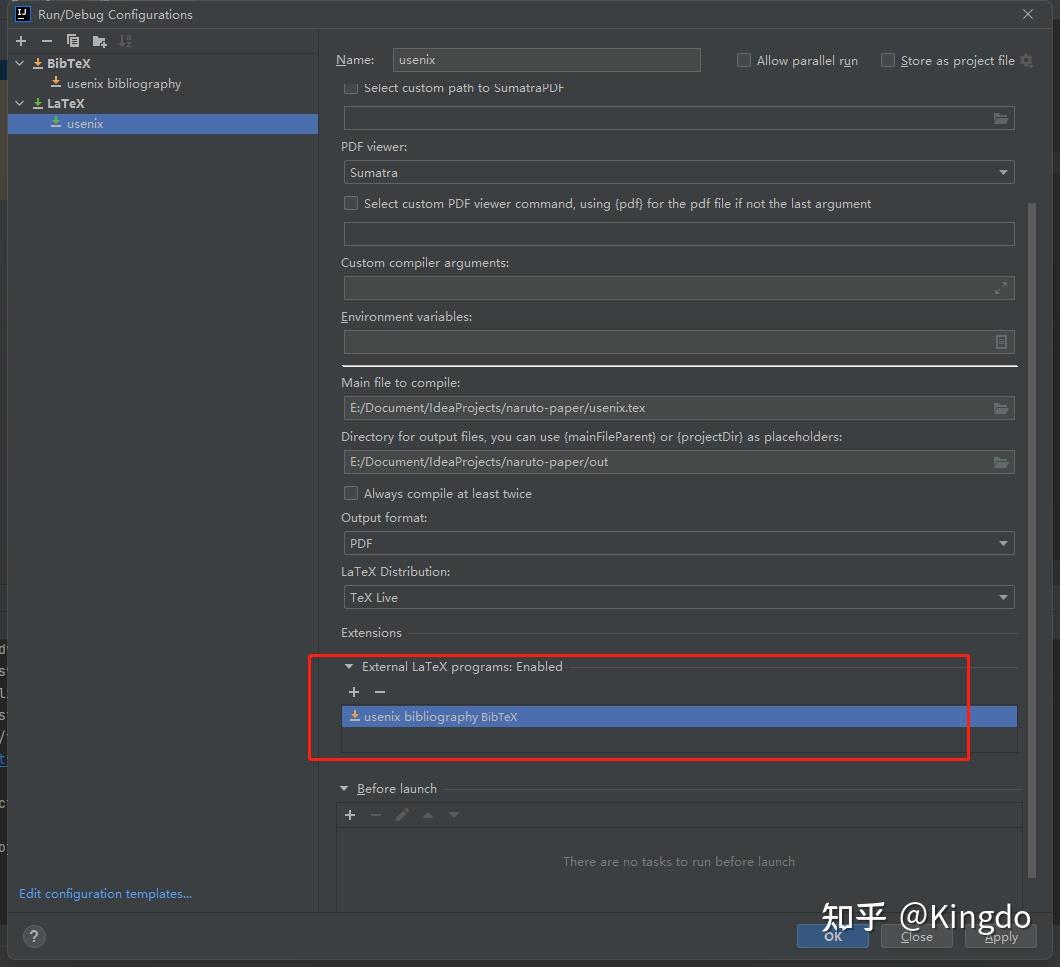Viewport: 1060px width, 967px height.
Task: Copy the selected configuration
Action: [x=71, y=41]
